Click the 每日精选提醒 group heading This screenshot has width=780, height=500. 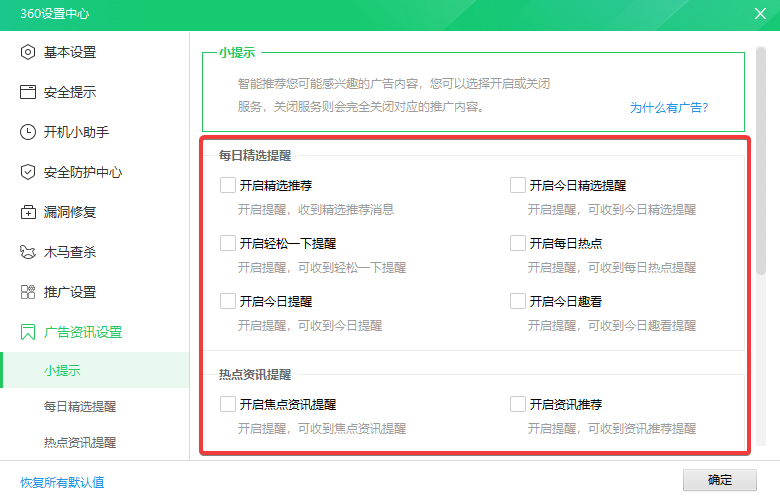[255, 156]
